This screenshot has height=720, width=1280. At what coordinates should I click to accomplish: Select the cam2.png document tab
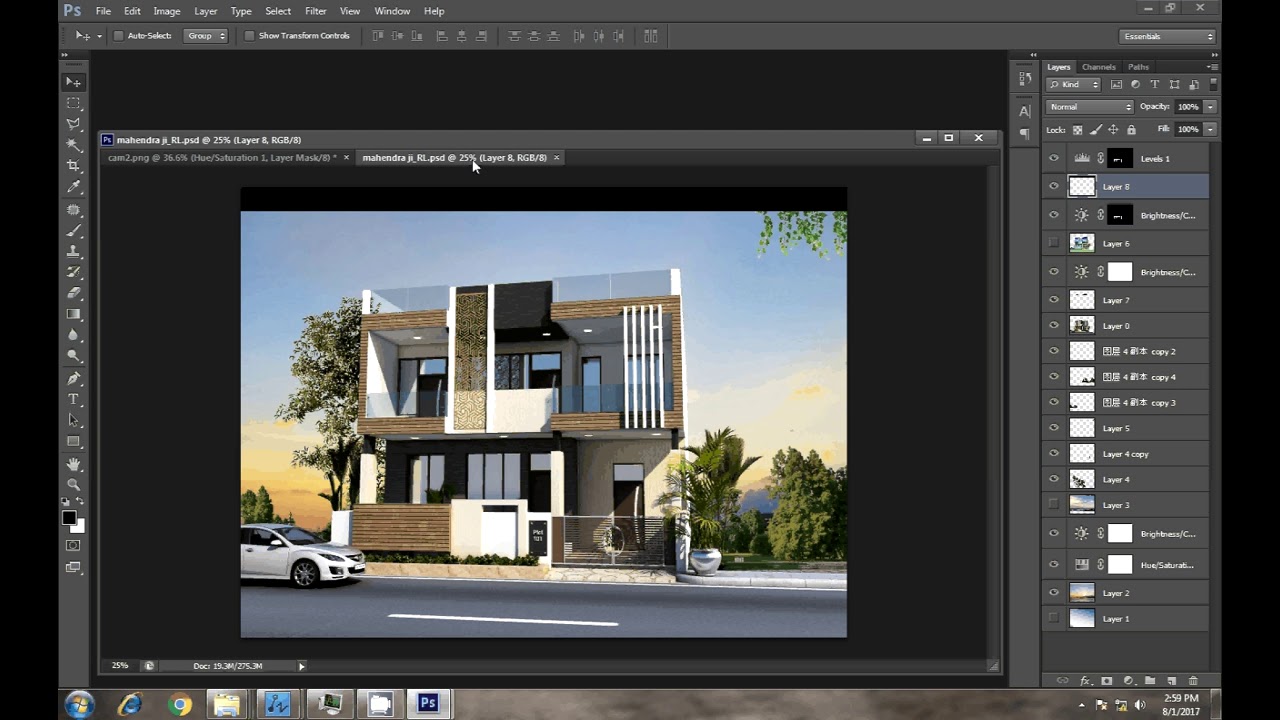point(222,157)
